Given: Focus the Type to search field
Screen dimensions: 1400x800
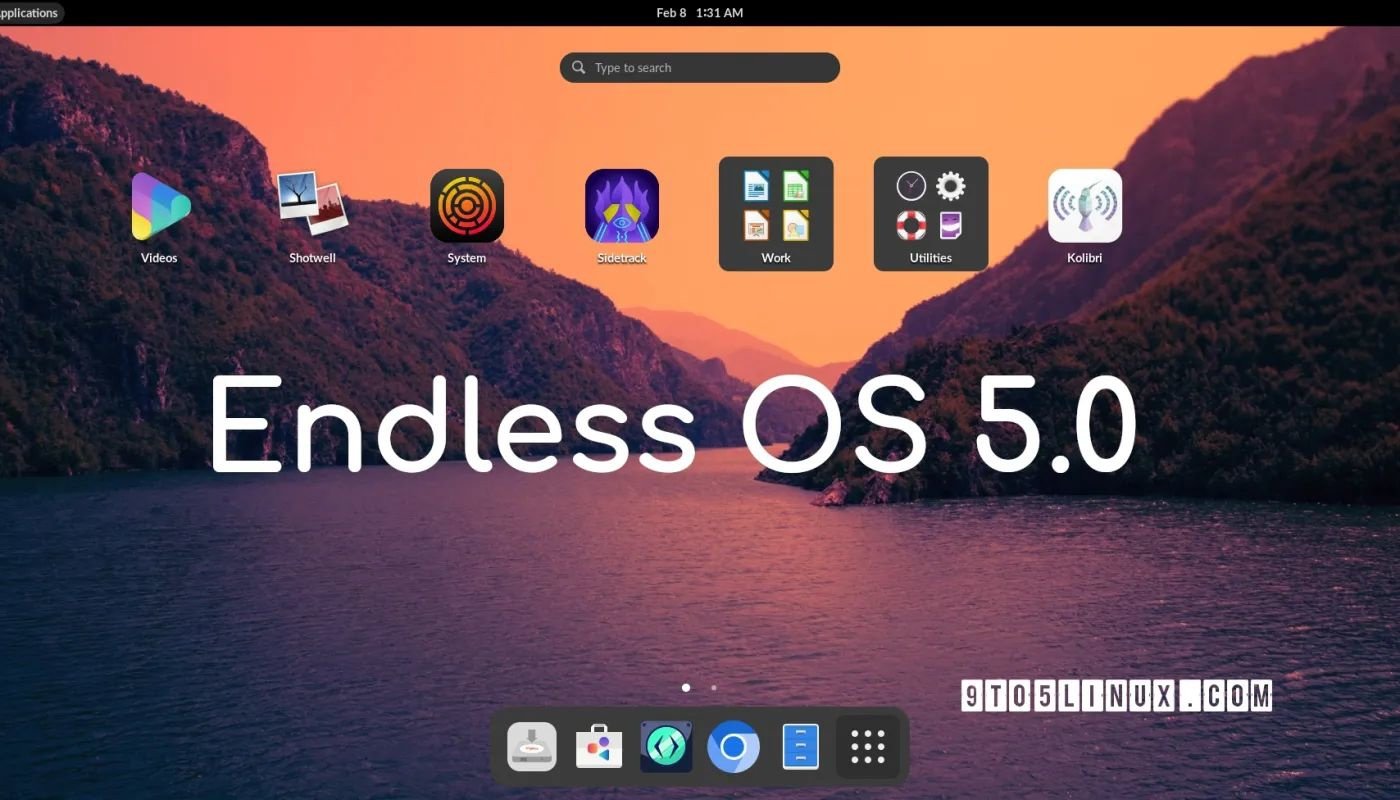Looking at the screenshot, I should [x=700, y=68].
